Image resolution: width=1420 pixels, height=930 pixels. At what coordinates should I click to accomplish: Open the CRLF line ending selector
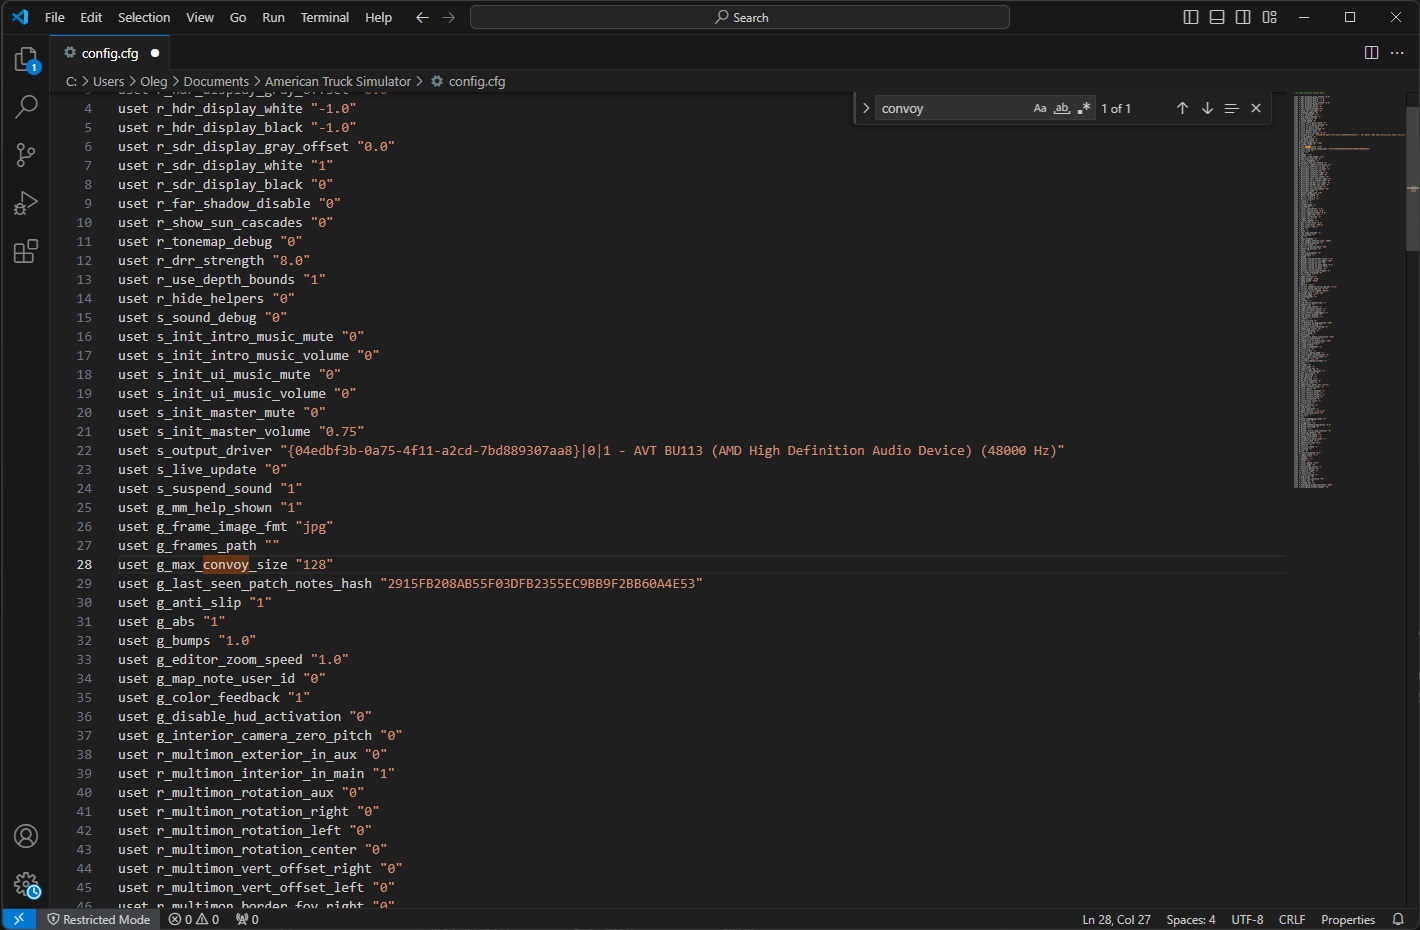pyautogui.click(x=1291, y=919)
